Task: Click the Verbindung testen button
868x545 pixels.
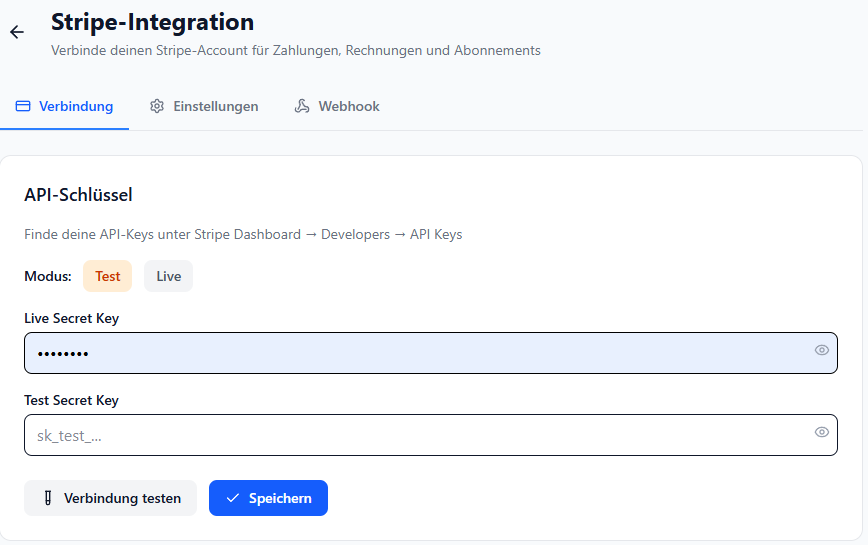Action: [x=110, y=498]
